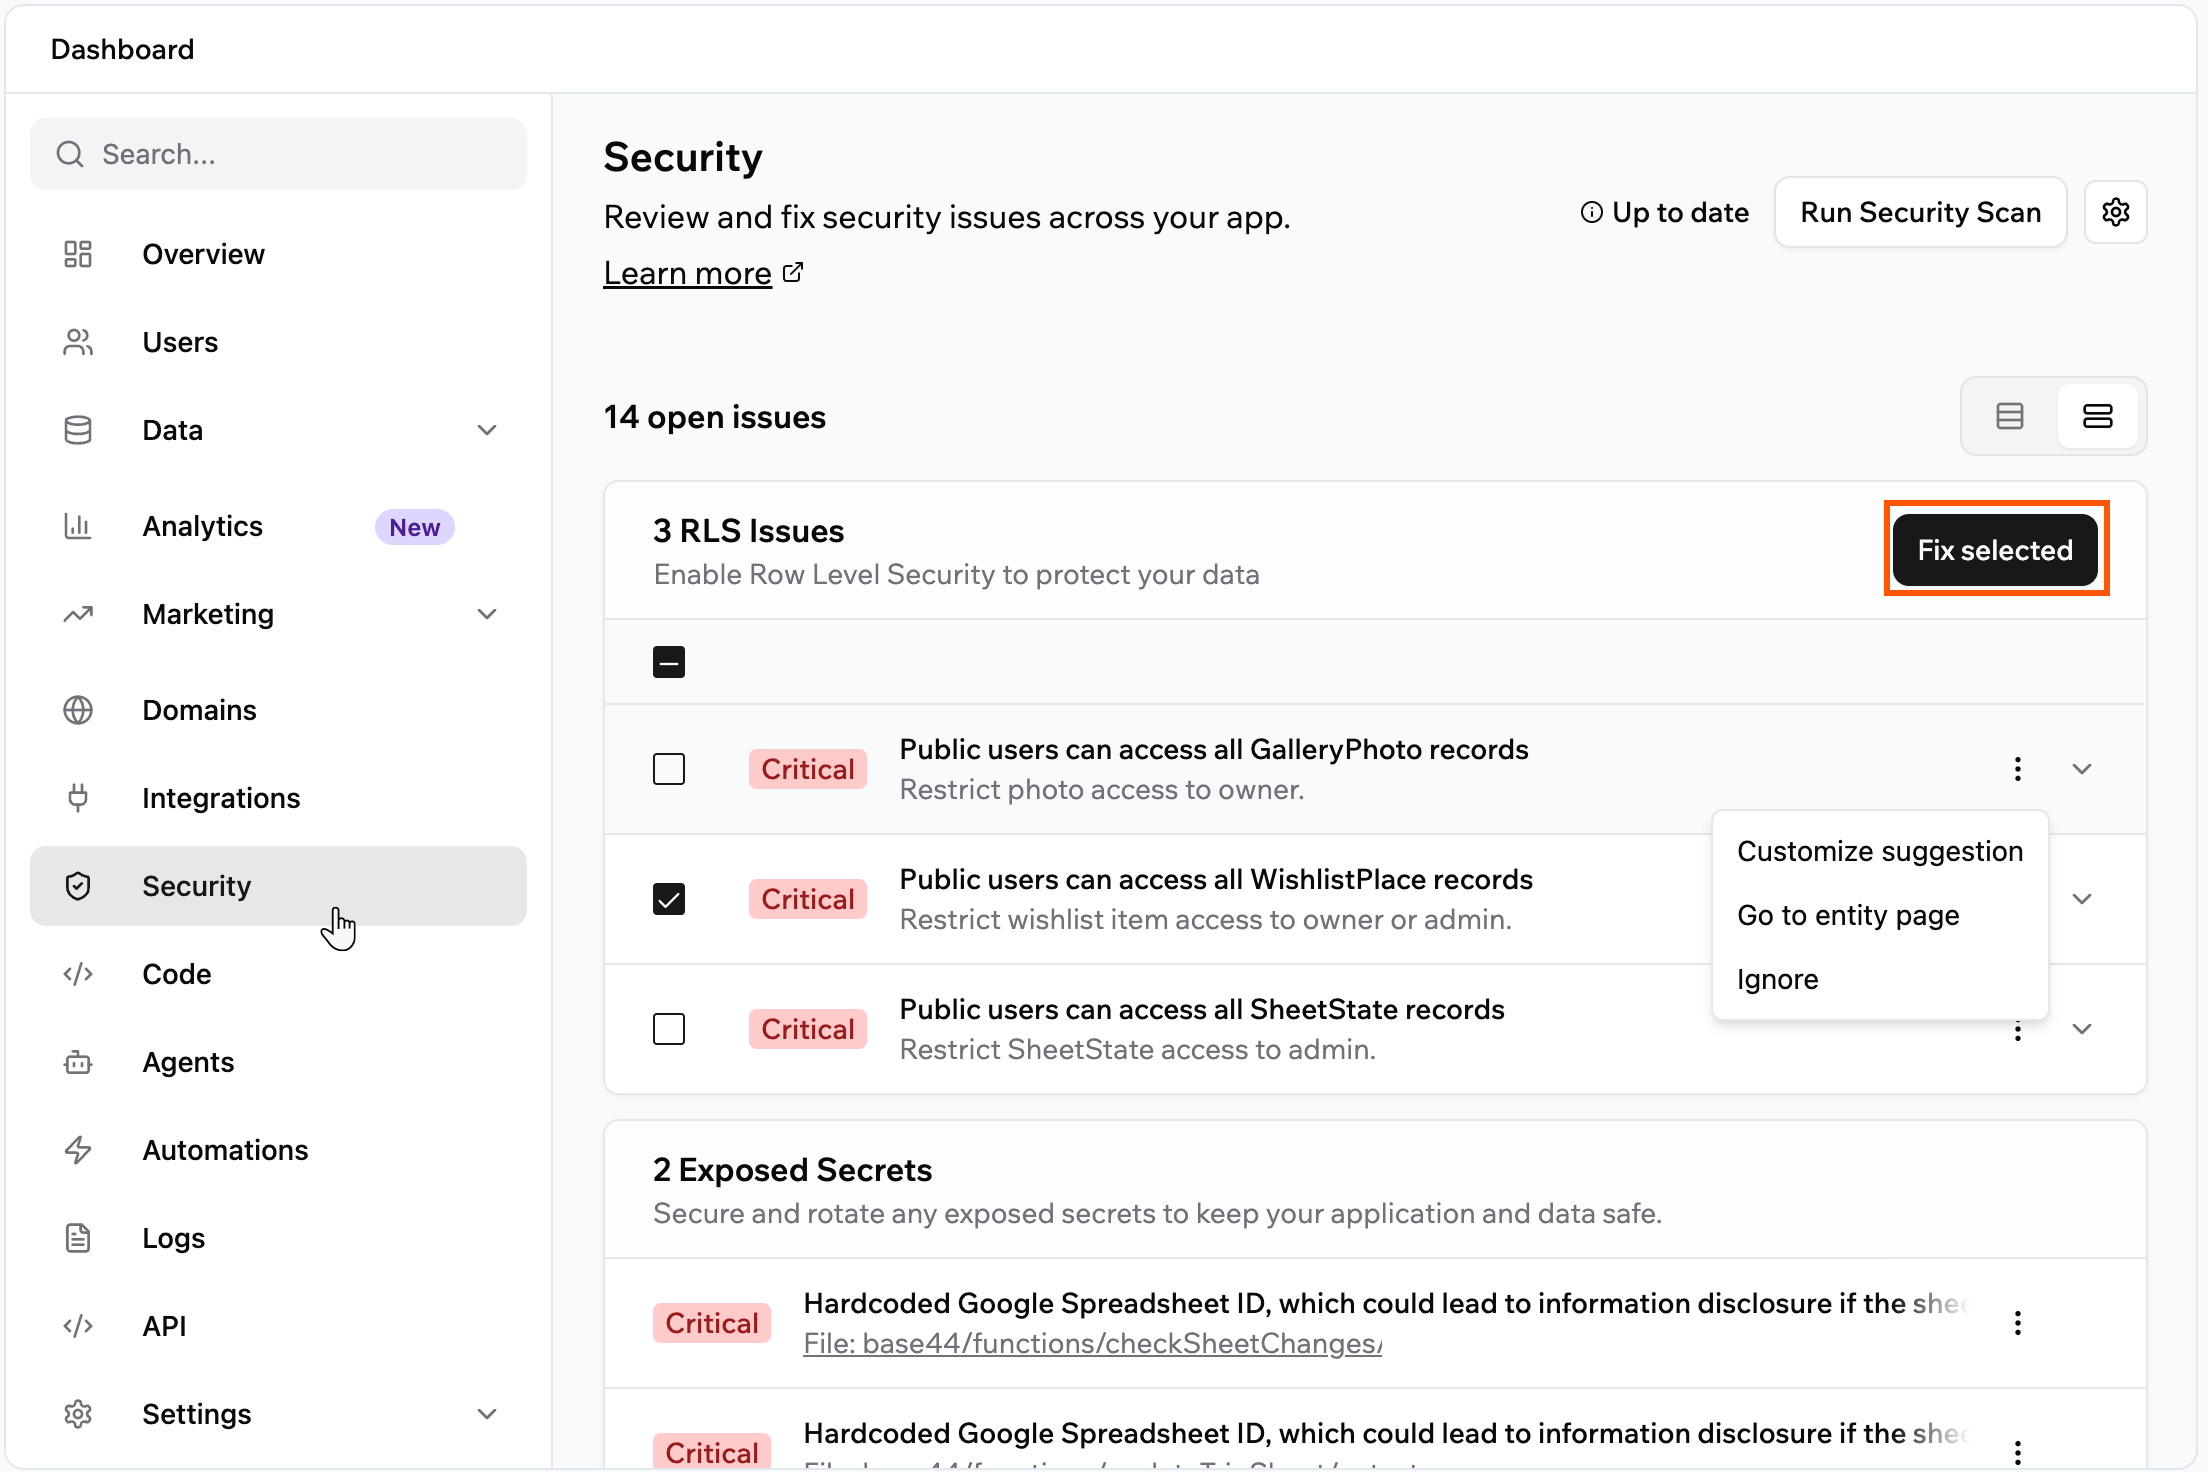
Task: Click the Automations lightning icon
Action: 78,1150
